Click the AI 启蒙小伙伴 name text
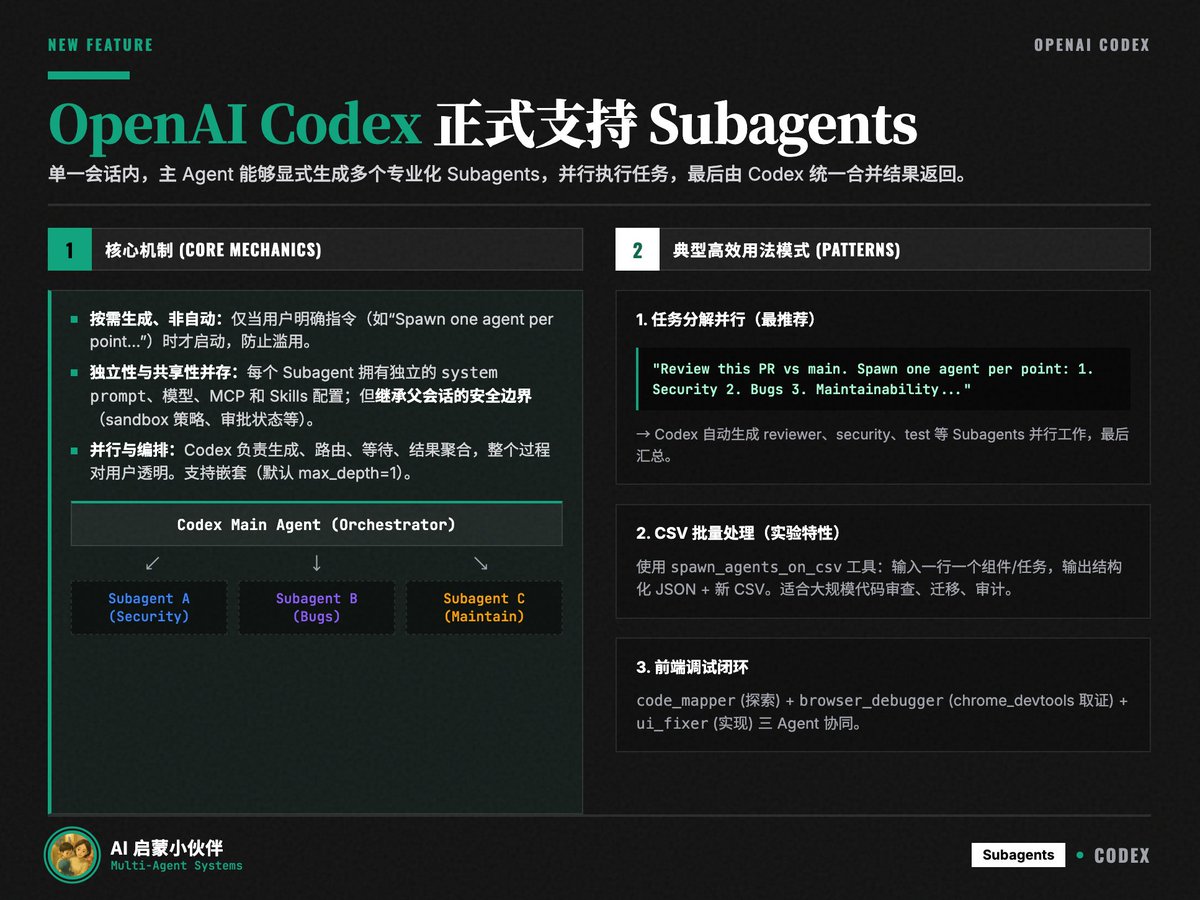Viewport: 1200px width, 900px height. click(166, 848)
